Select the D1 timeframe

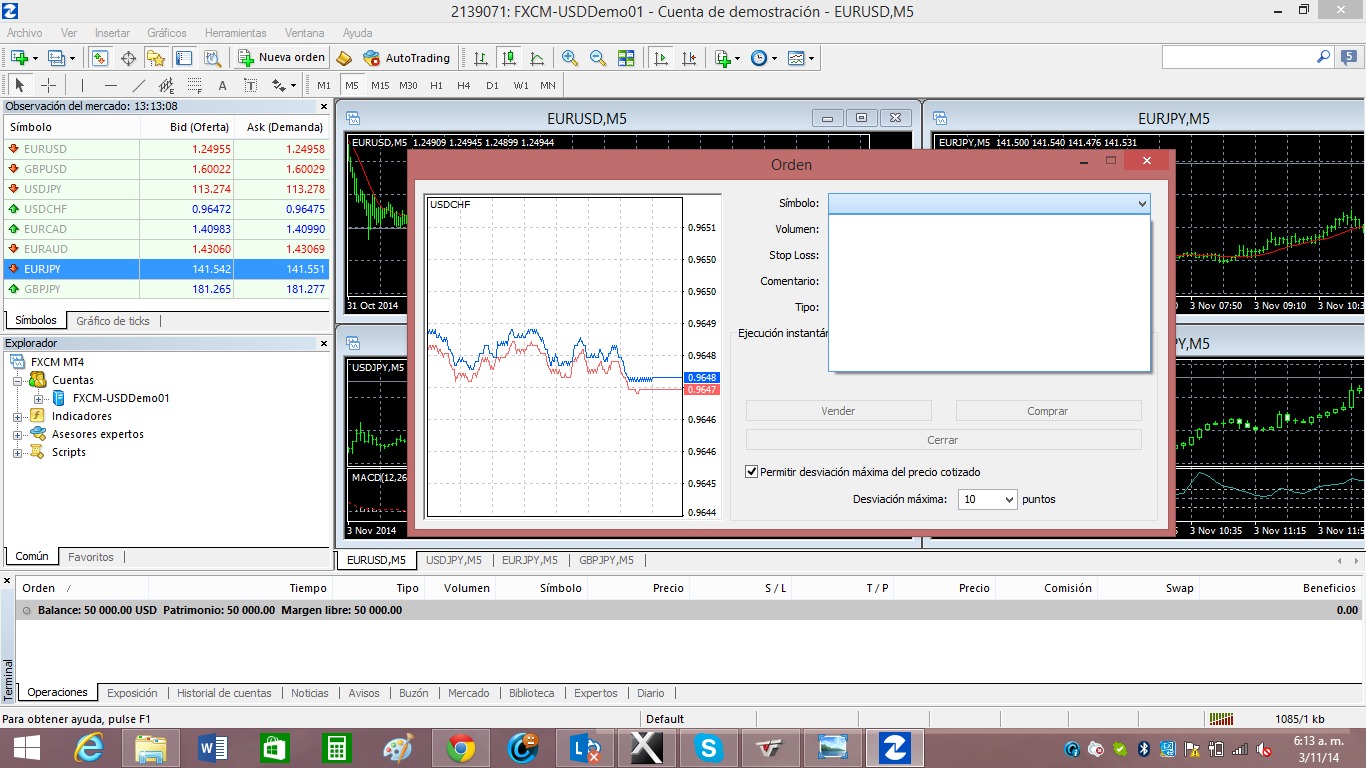click(492, 85)
